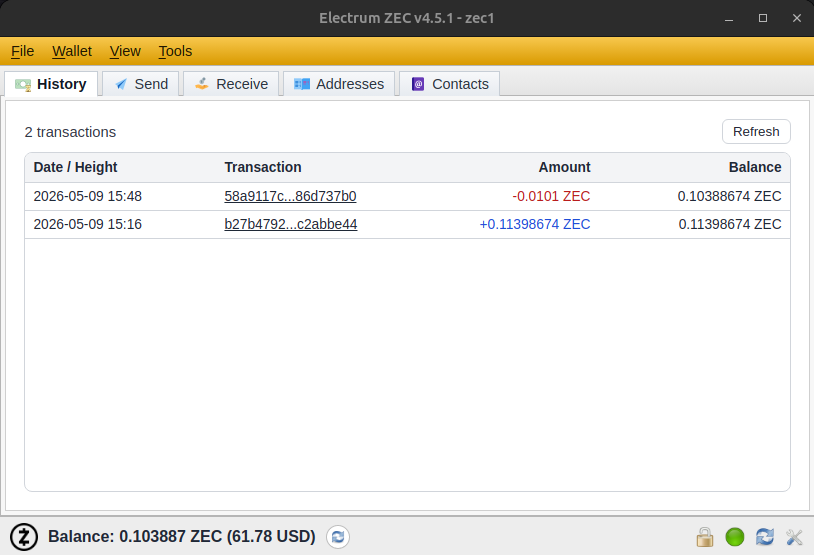Click the -0.0101 ZEC amount

point(551,196)
